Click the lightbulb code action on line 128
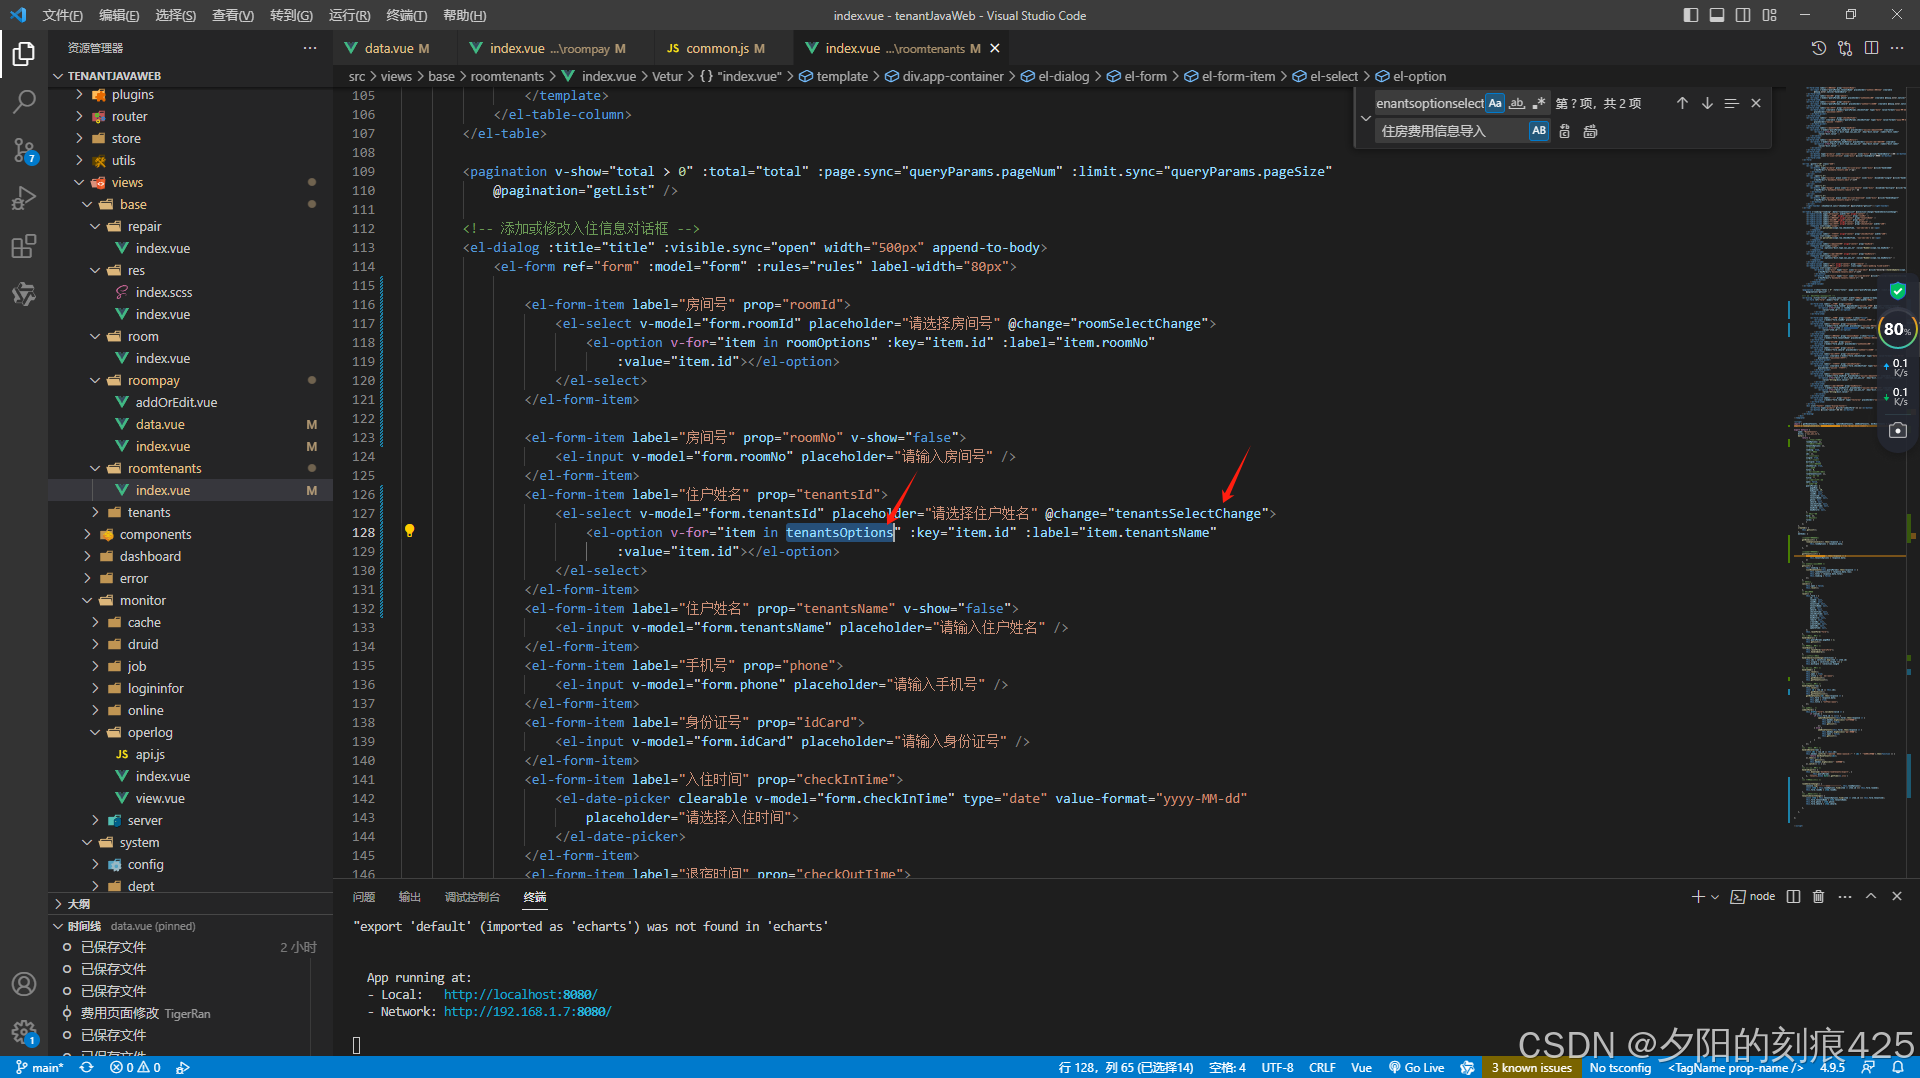The width and height of the screenshot is (1920, 1078). click(409, 531)
